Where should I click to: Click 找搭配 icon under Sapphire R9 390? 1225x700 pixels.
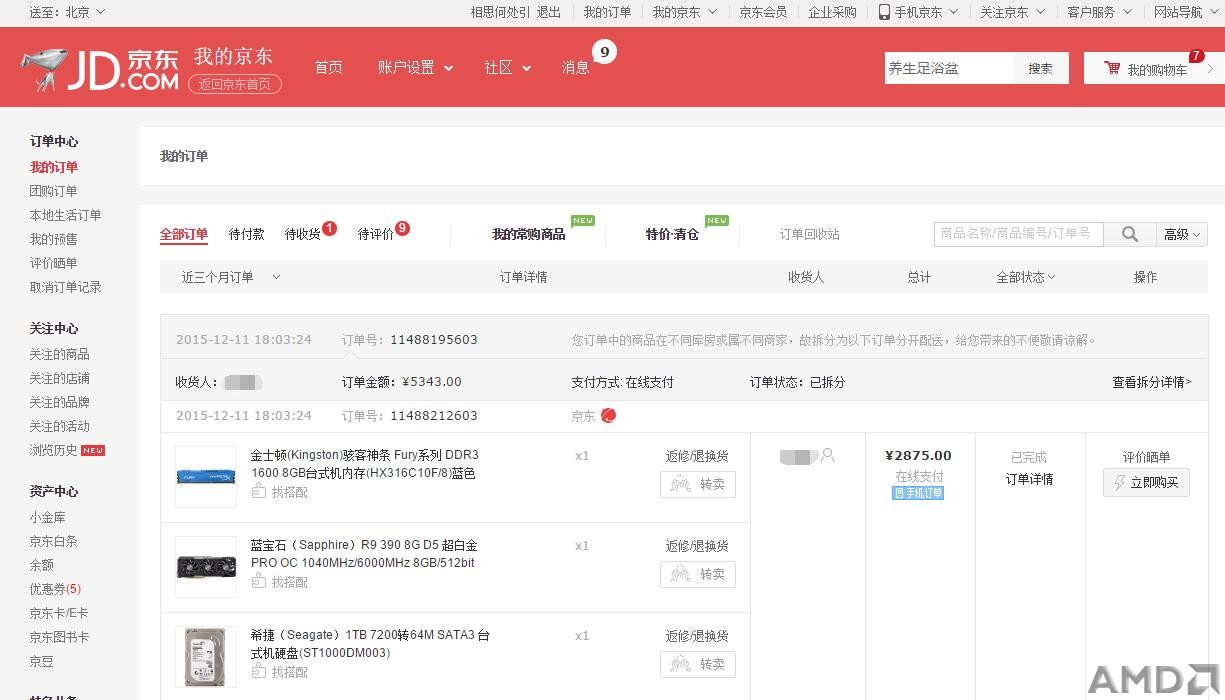(x=259, y=582)
